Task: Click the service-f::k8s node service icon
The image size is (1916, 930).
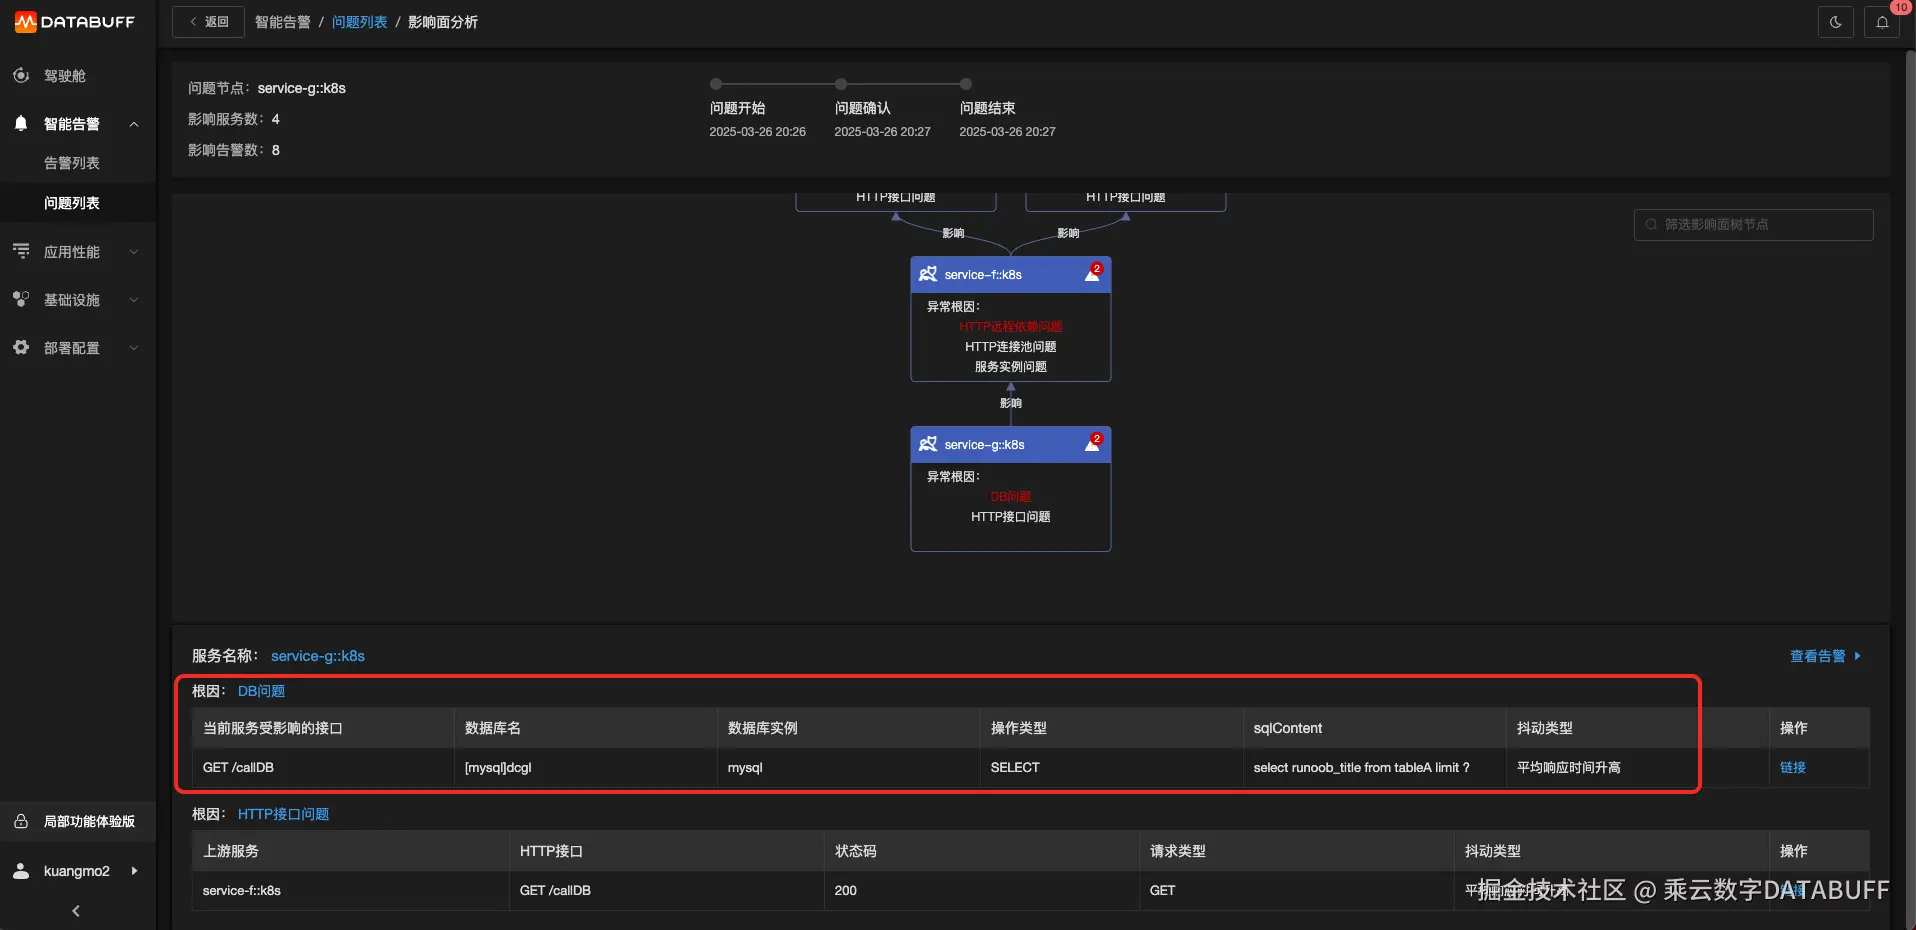Action: click(x=928, y=274)
